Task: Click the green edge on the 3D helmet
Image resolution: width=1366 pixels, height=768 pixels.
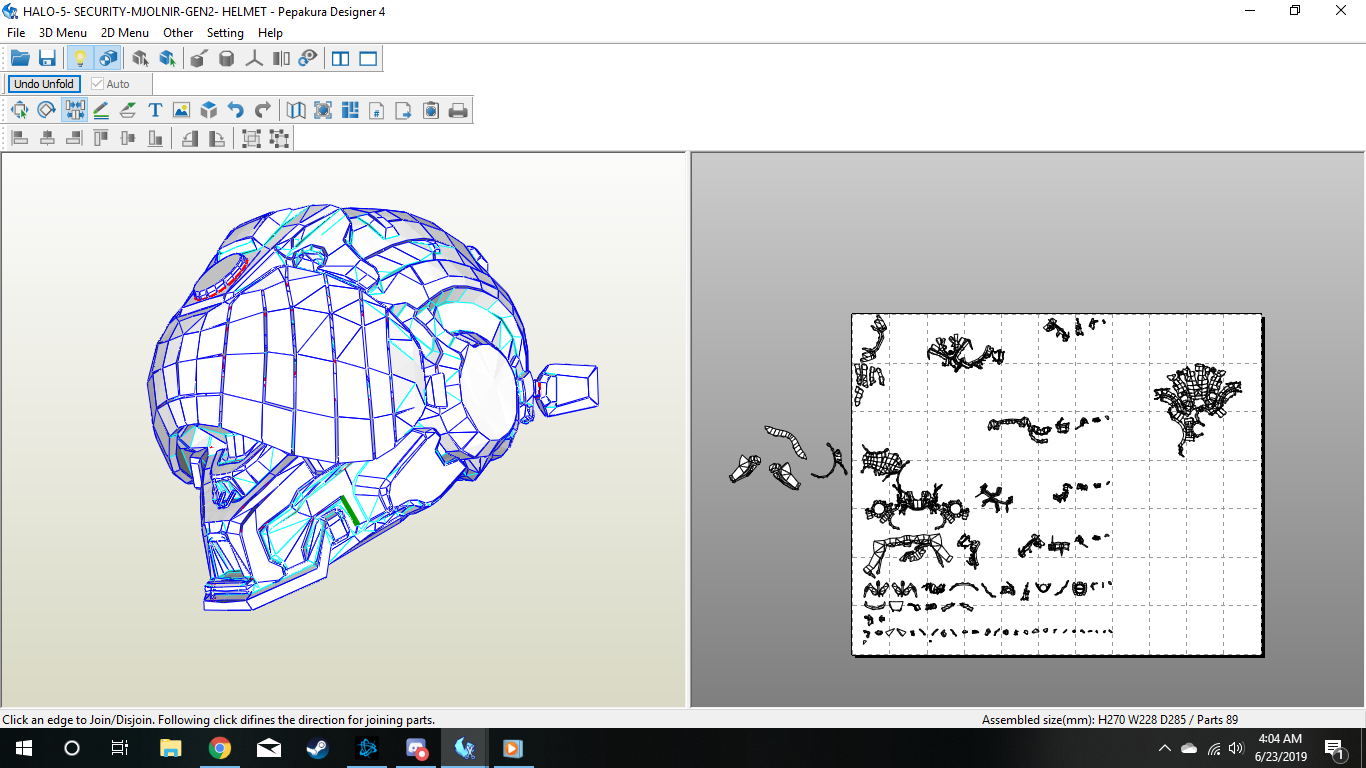Action: (349, 510)
